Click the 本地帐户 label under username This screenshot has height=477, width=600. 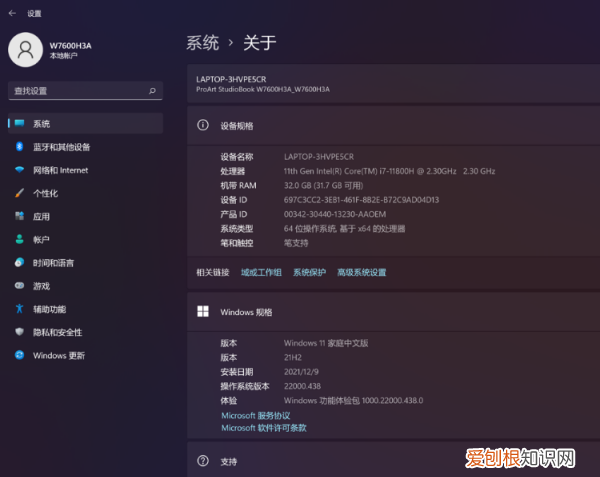[x=64, y=56]
